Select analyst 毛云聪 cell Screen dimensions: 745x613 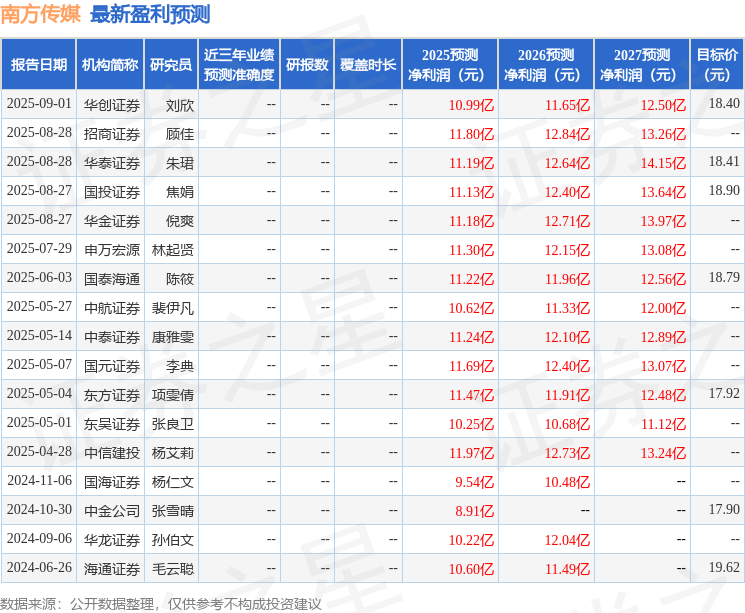click(172, 569)
